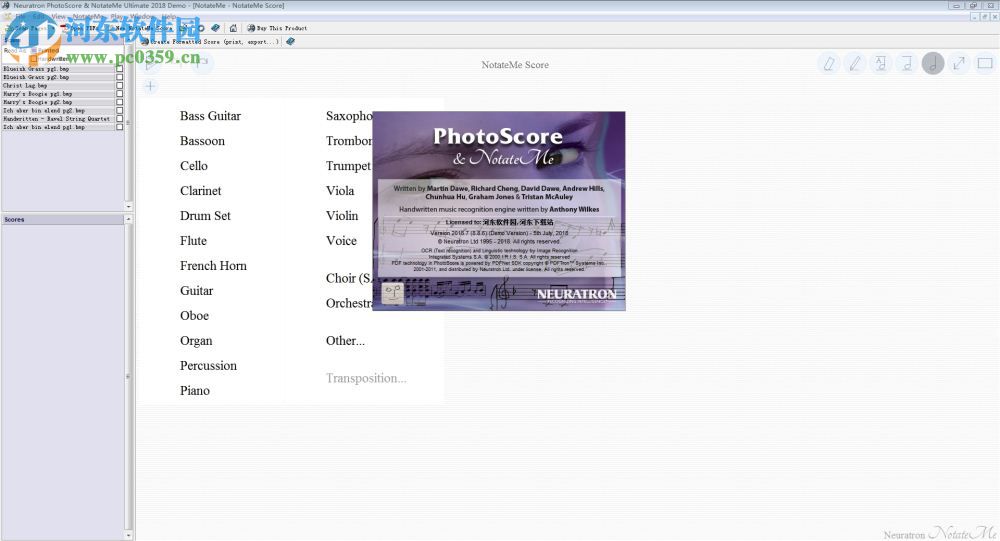
Task: Open the Window menu
Action: pos(142,17)
